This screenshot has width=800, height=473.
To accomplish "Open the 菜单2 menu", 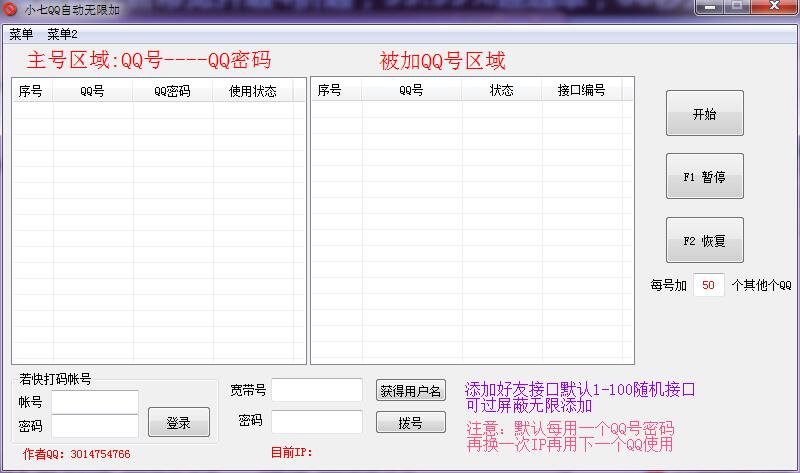I will coord(62,34).
